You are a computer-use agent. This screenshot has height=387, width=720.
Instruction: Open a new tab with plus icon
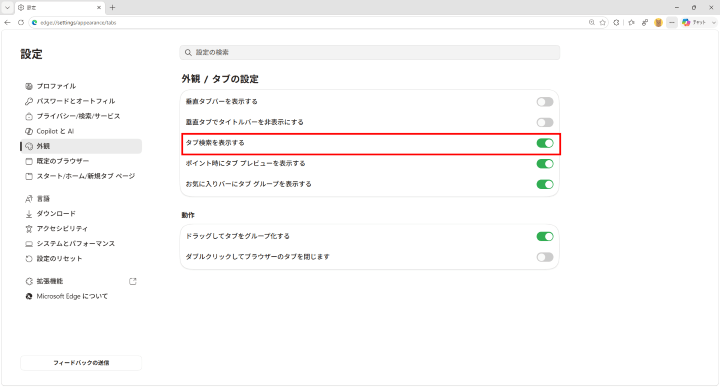point(112,7)
